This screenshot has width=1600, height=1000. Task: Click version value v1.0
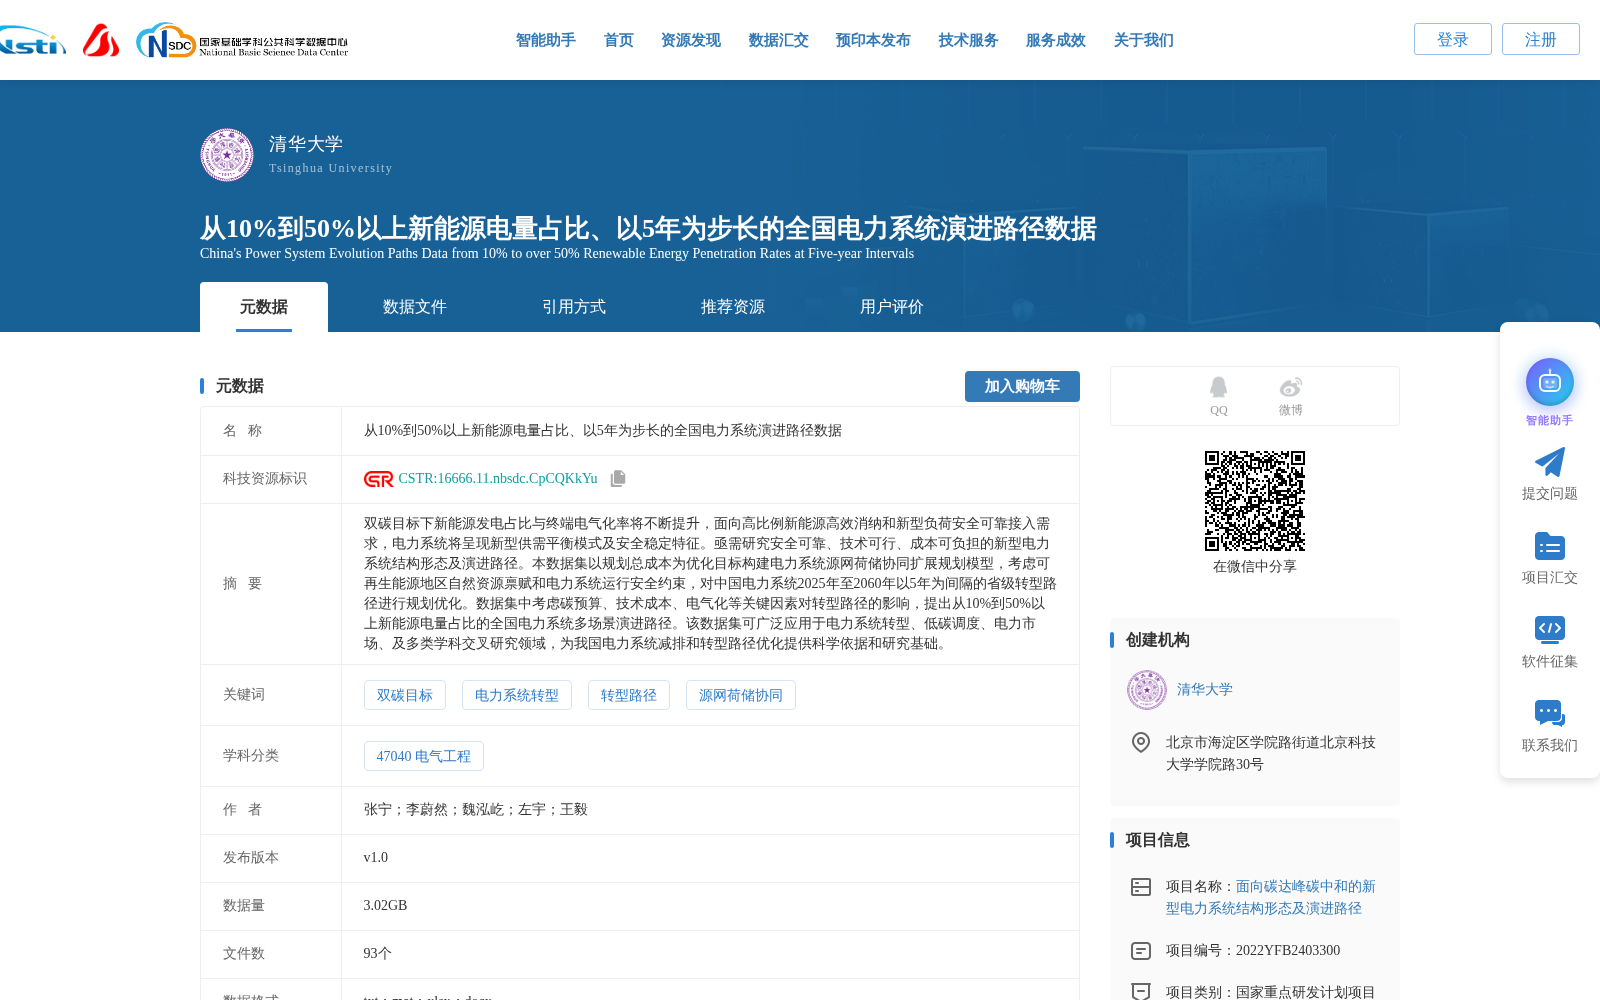(375, 858)
